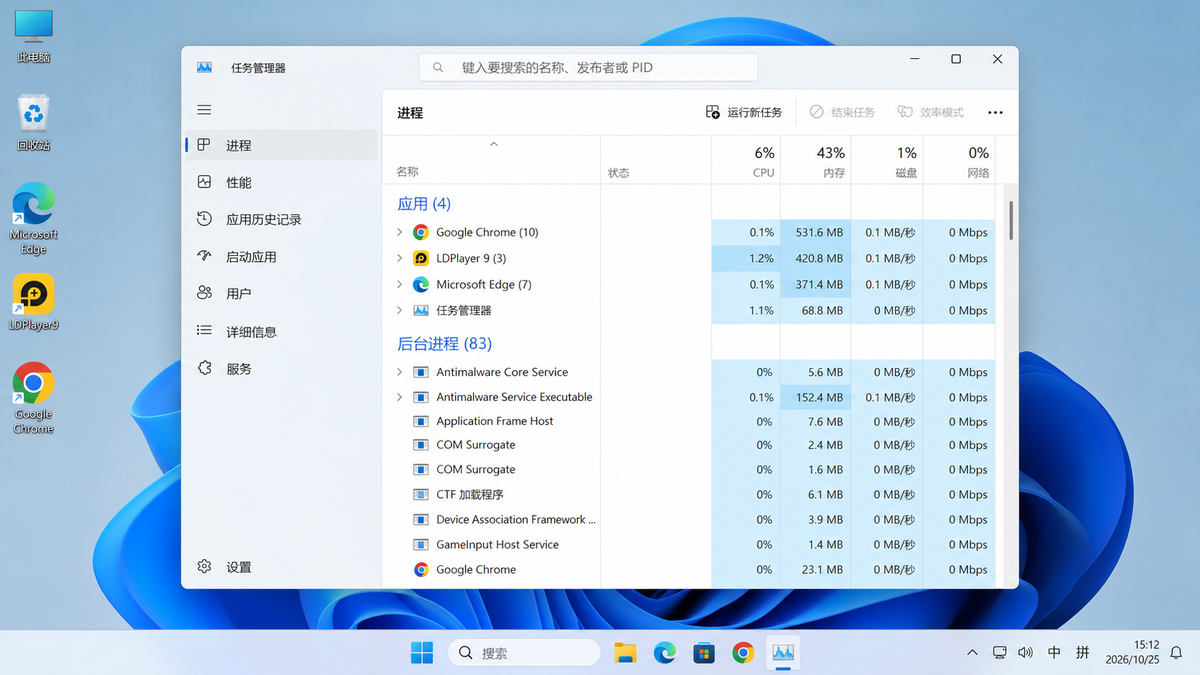The height and width of the screenshot is (675, 1200).
Task: Collapse the column sort arrow above 名称
Action: [x=493, y=145]
